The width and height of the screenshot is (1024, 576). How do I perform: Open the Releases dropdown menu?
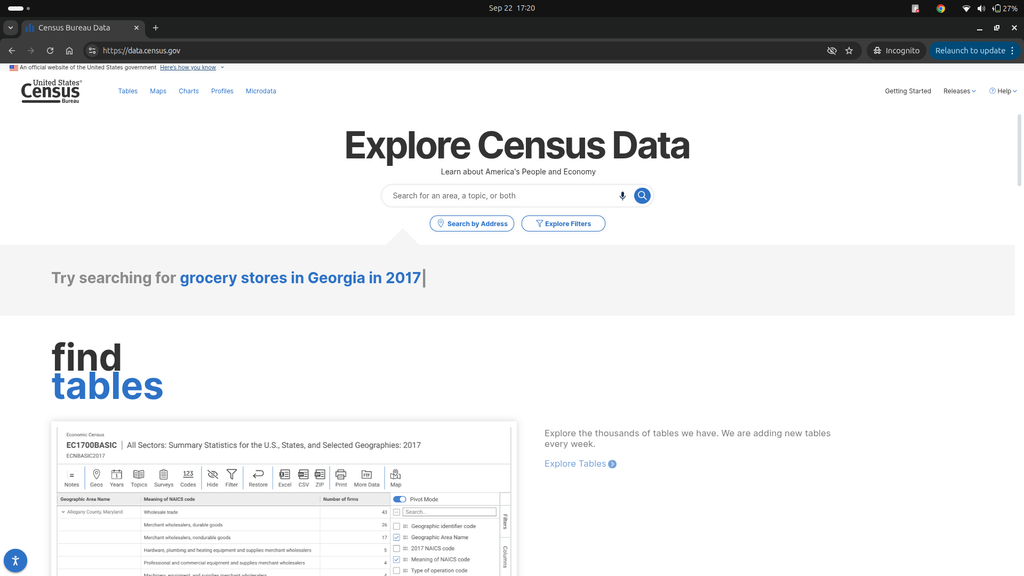coord(959,91)
